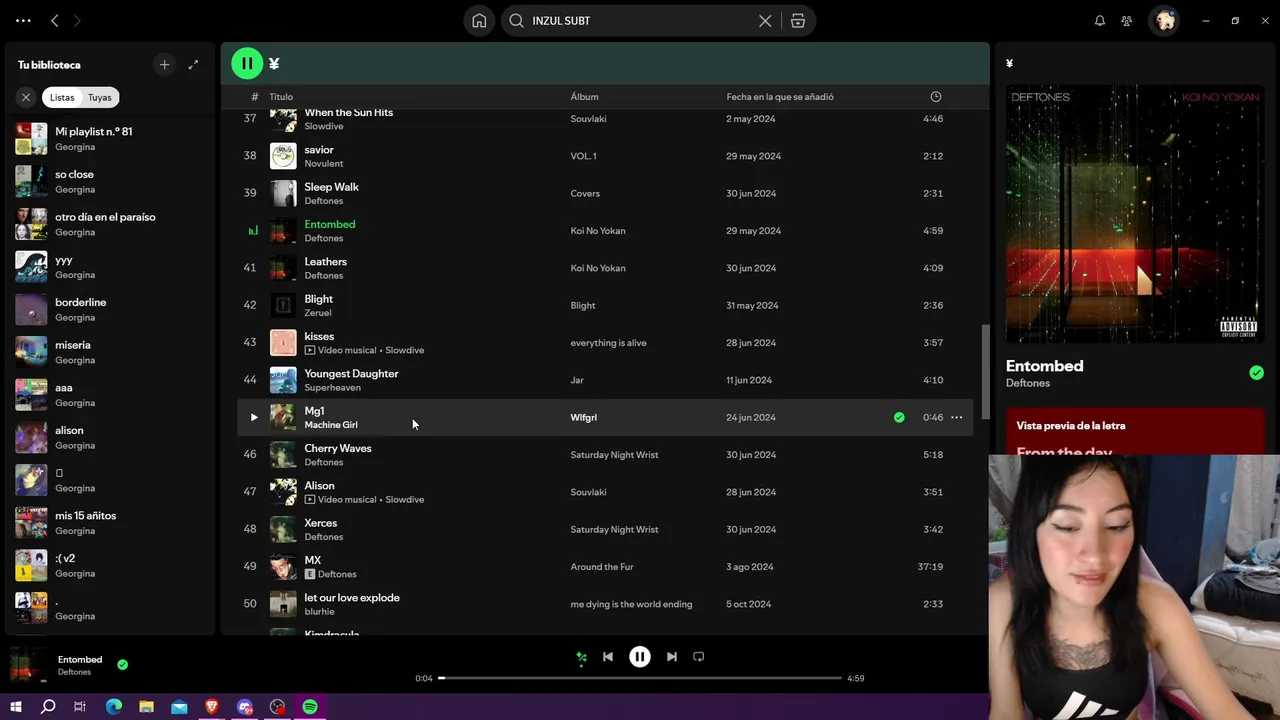Click the Blight track thumbnail

pyautogui.click(x=283, y=305)
